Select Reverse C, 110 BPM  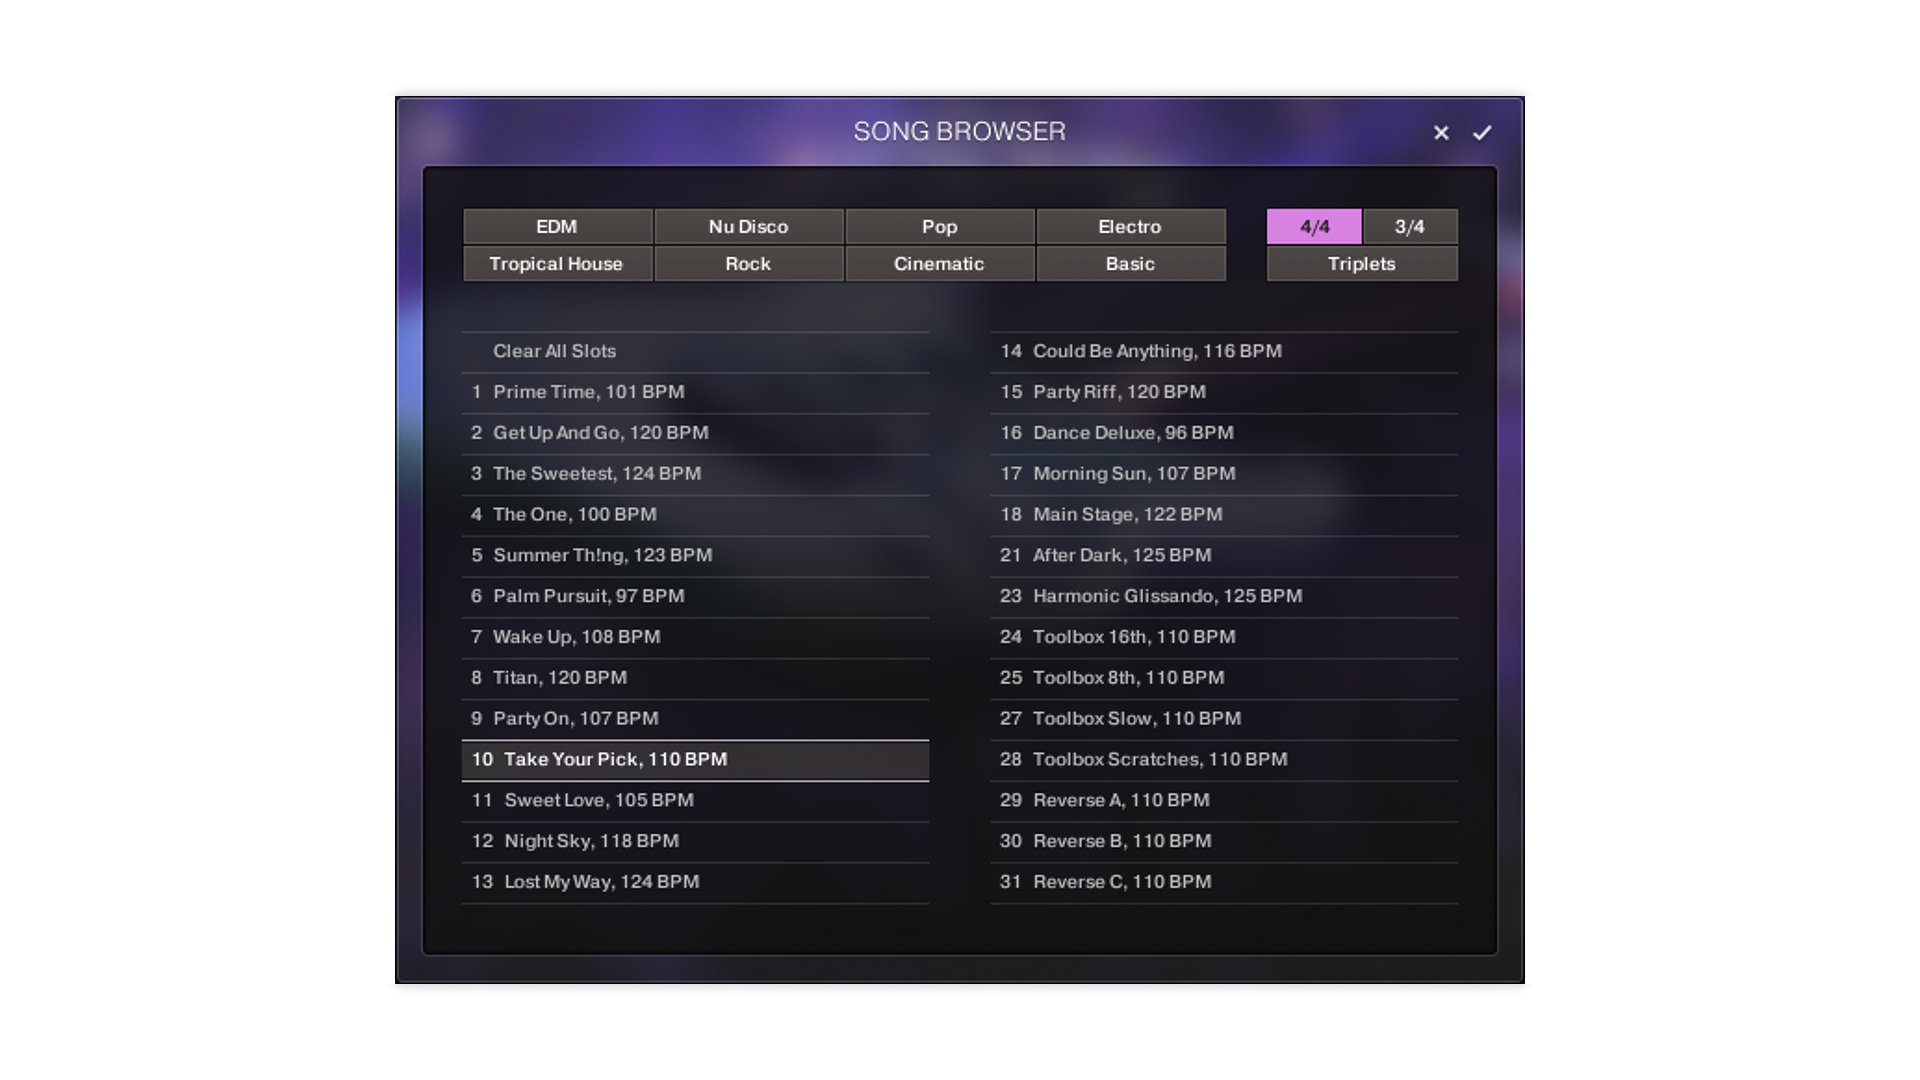[1121, 882]
